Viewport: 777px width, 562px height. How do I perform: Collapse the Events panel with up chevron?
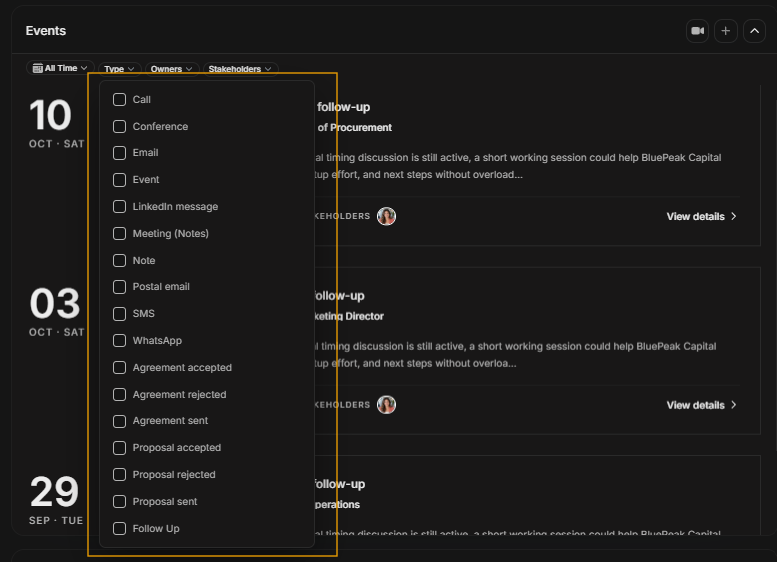pyautogui.click(x=754, y=31)
